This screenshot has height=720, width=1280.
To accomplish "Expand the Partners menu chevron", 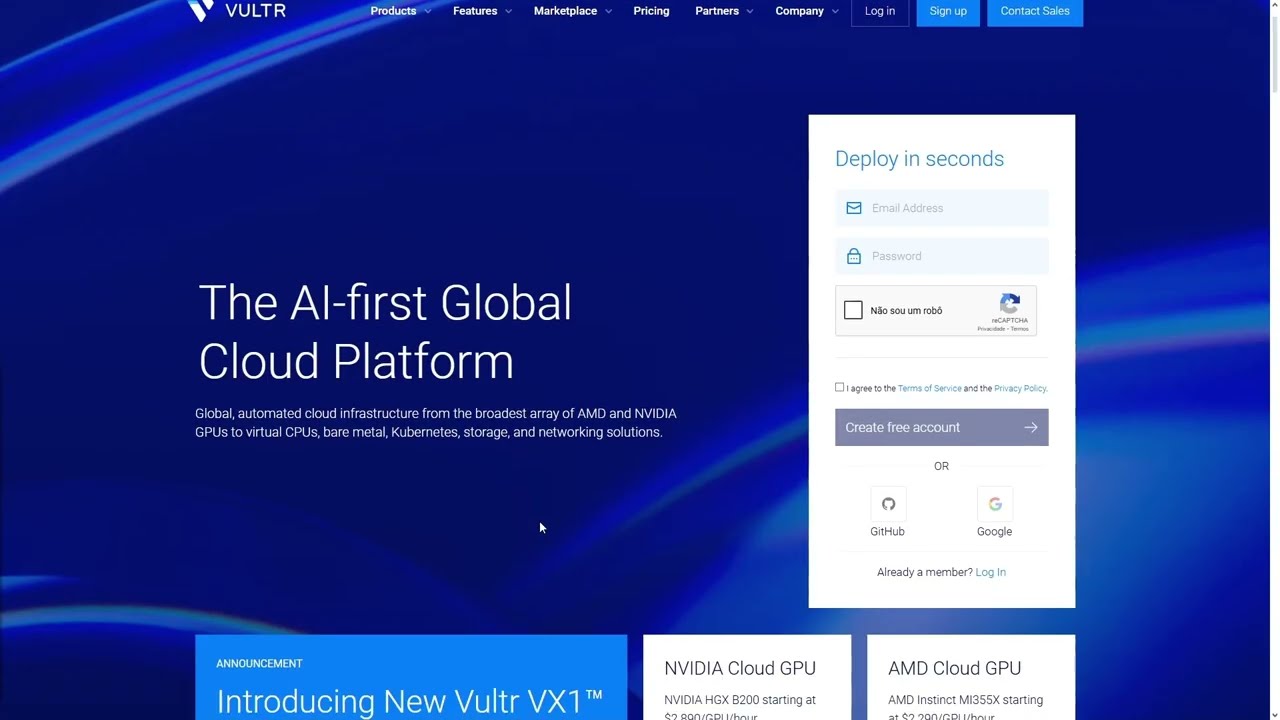I will (x=750, y=11).
